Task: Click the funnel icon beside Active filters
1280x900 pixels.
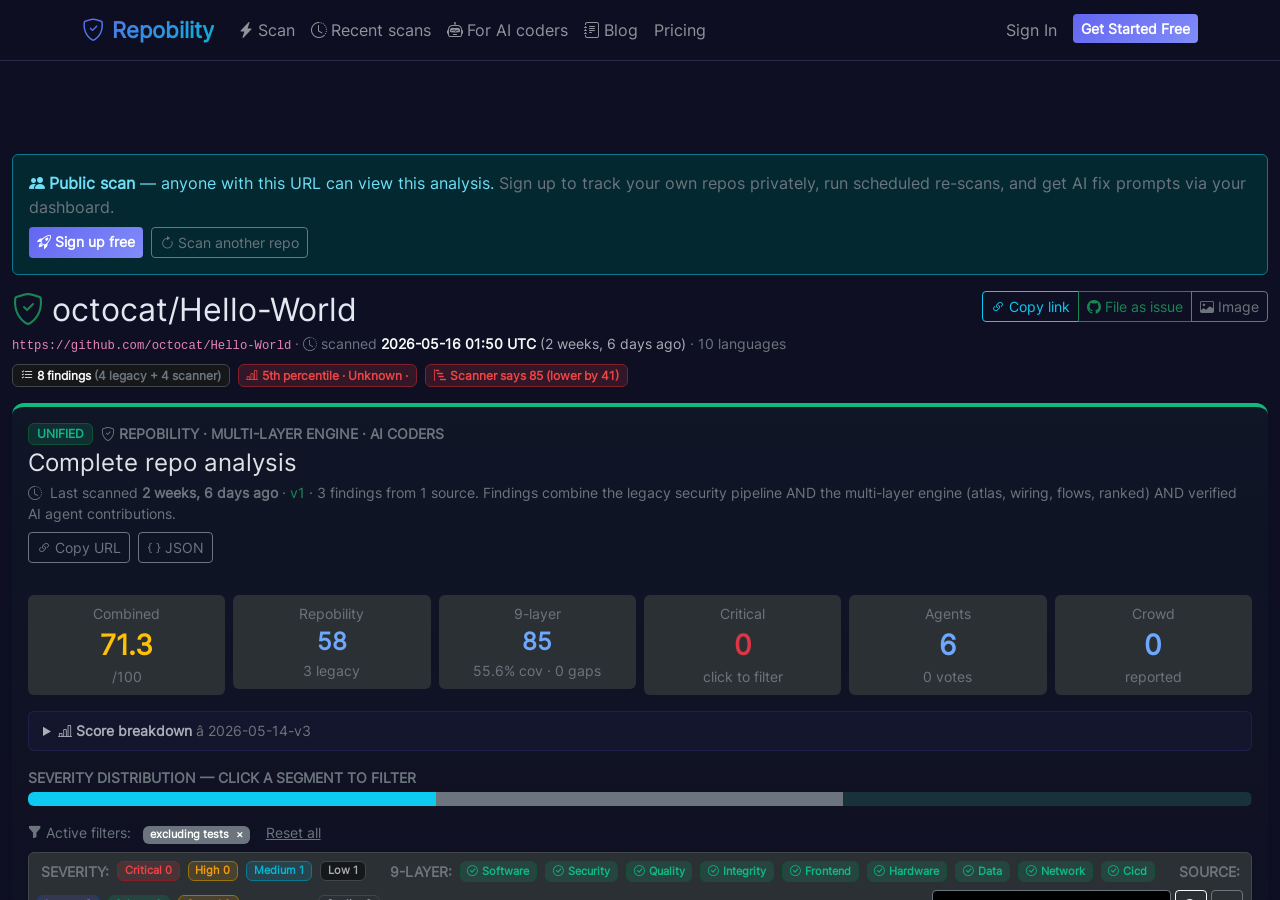Action: click(35, 833)
